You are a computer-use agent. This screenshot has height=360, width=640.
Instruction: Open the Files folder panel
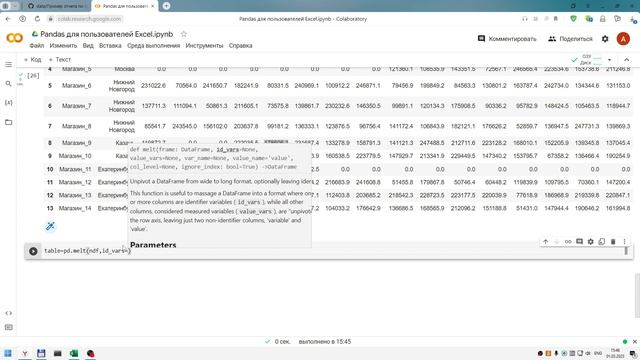tap(8, 122)
